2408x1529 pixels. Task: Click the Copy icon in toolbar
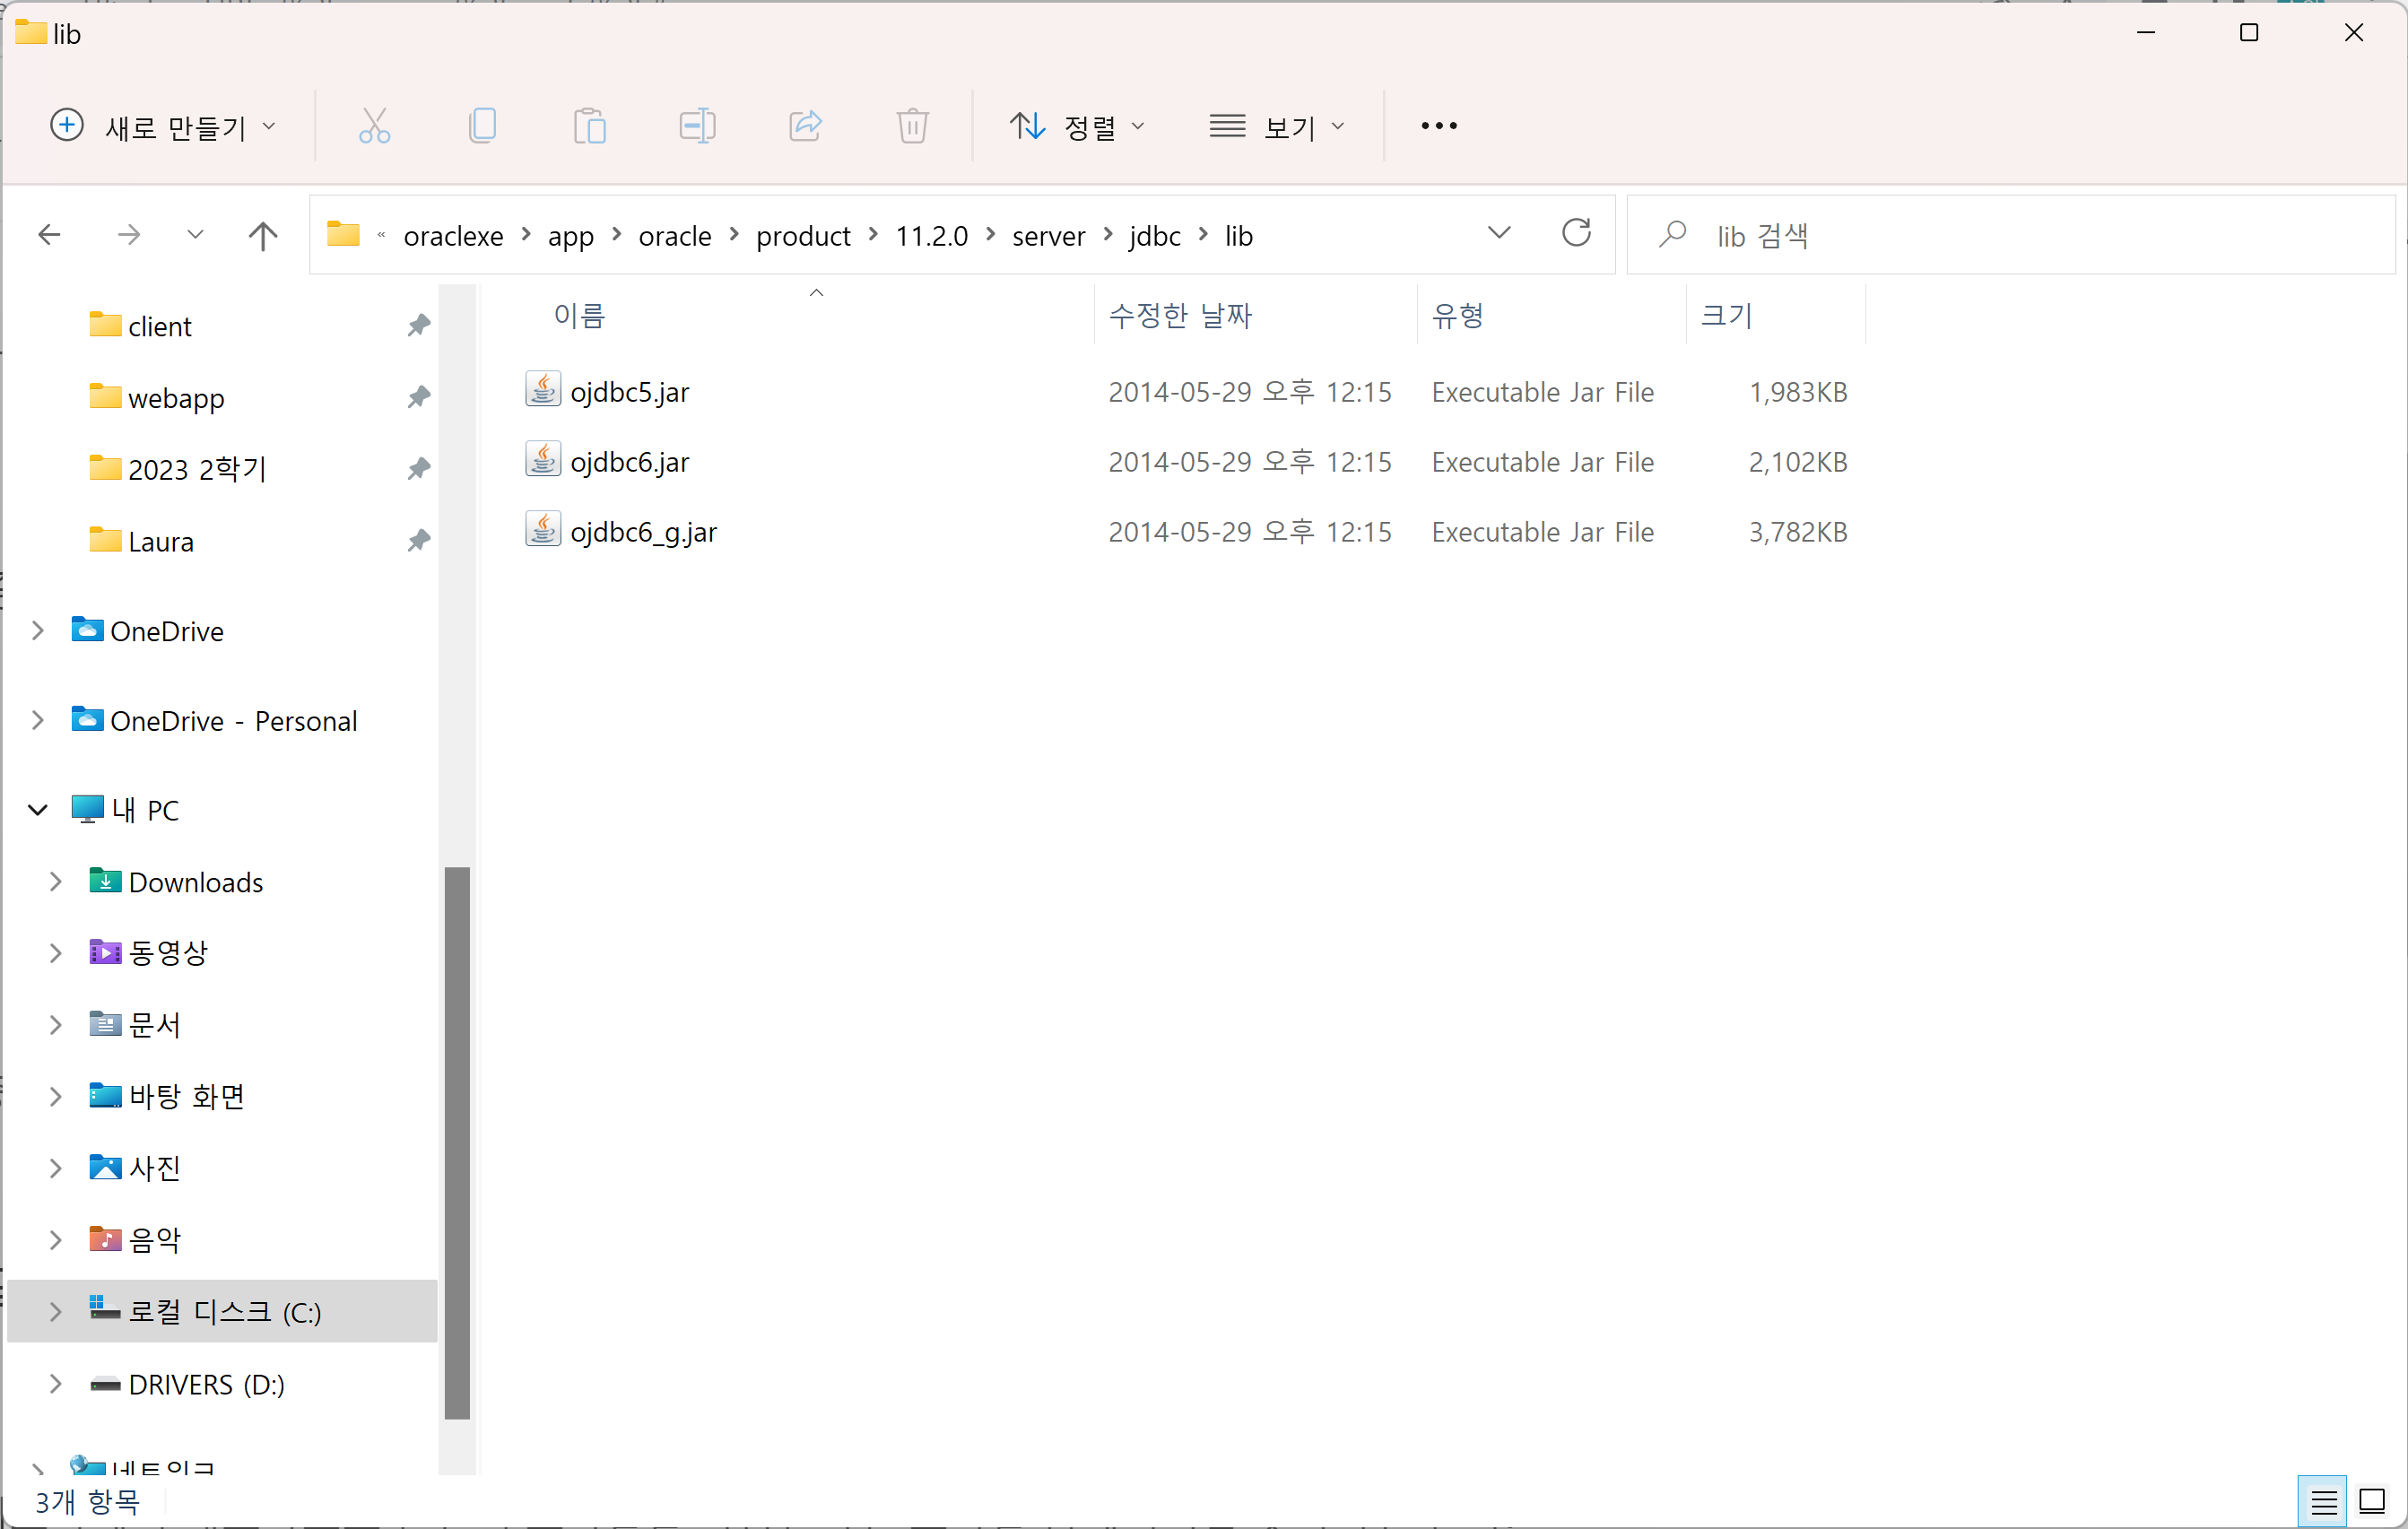(482, 126)
